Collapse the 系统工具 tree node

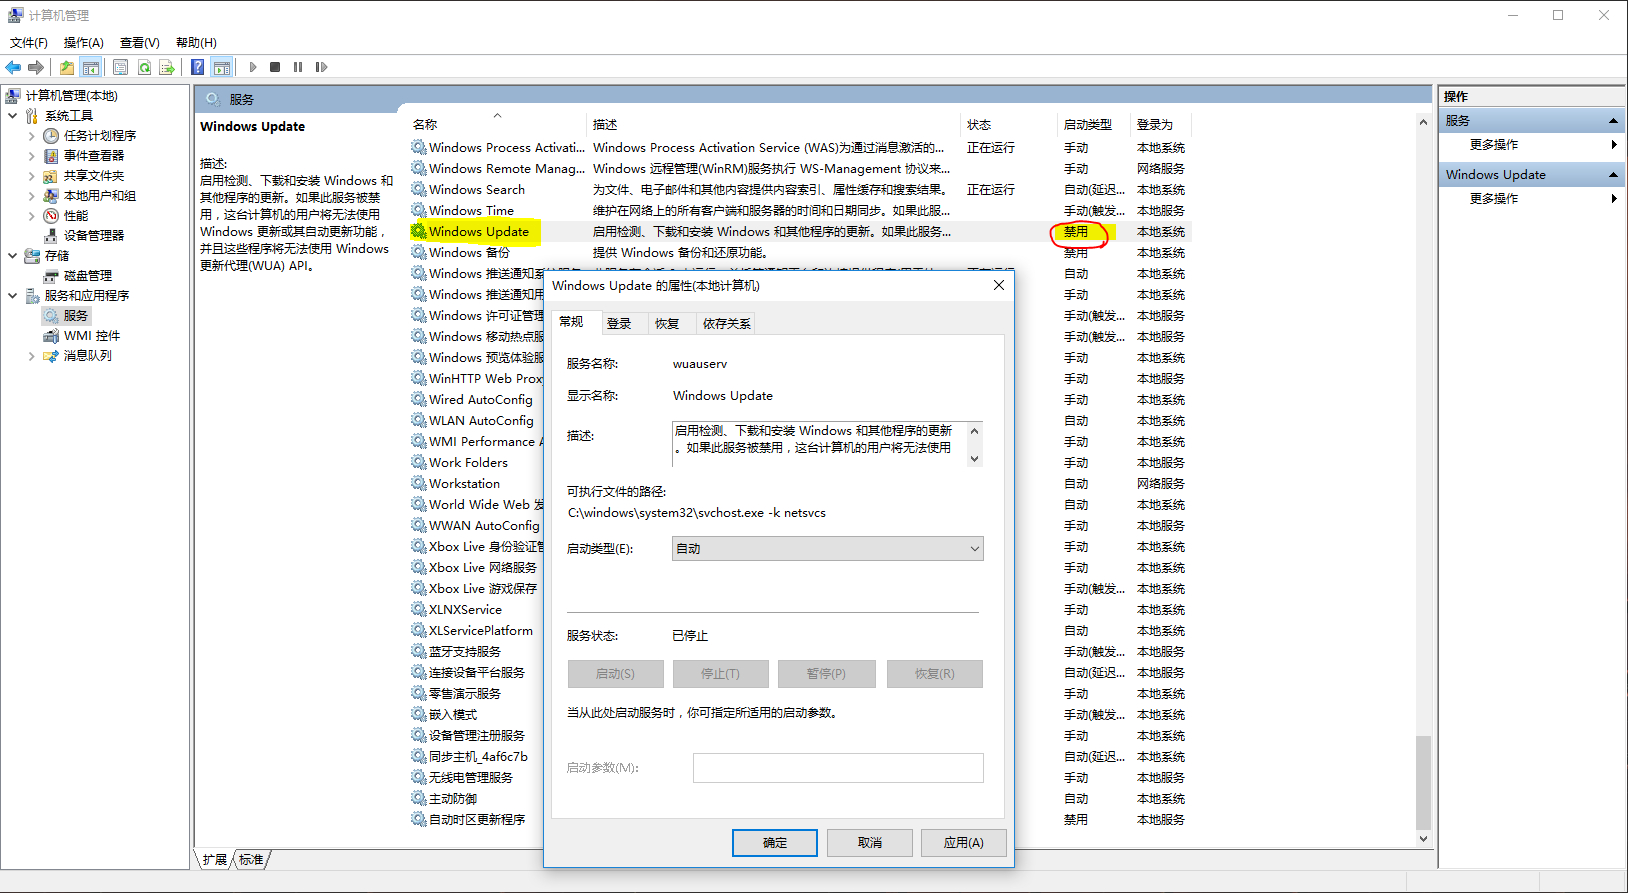(x=12, y=116)
